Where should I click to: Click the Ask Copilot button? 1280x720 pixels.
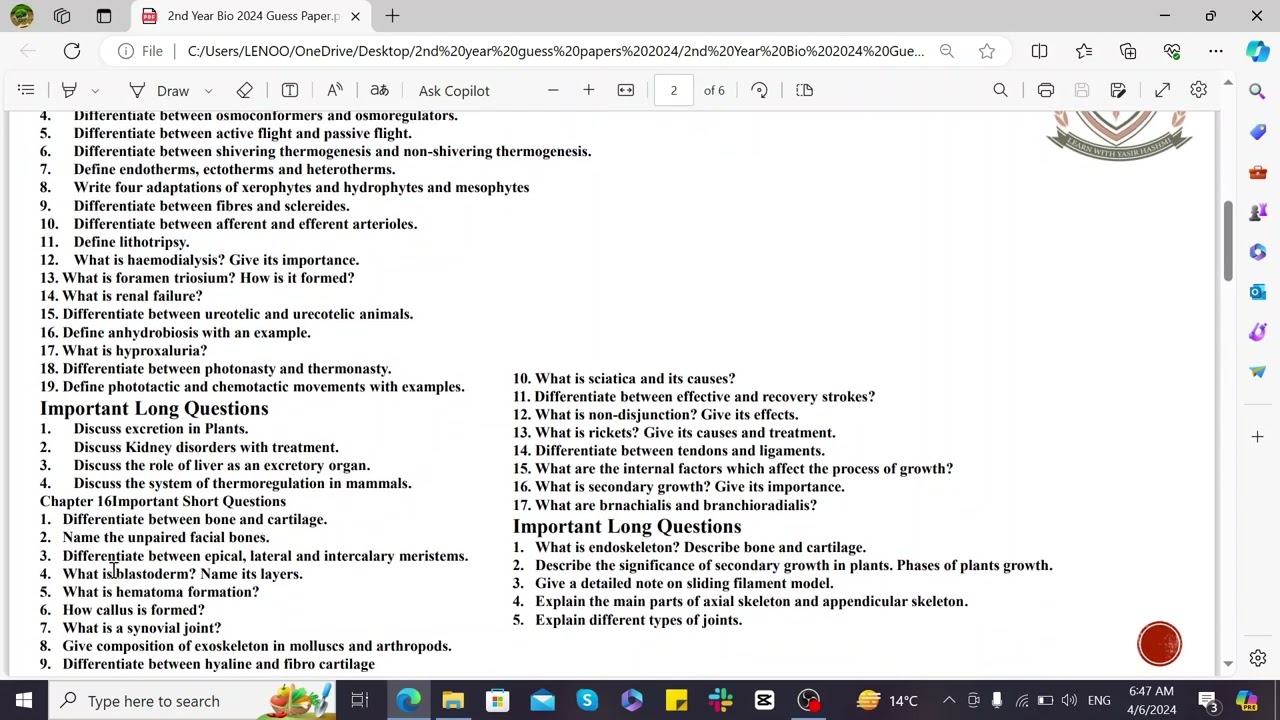coord(454,91)
